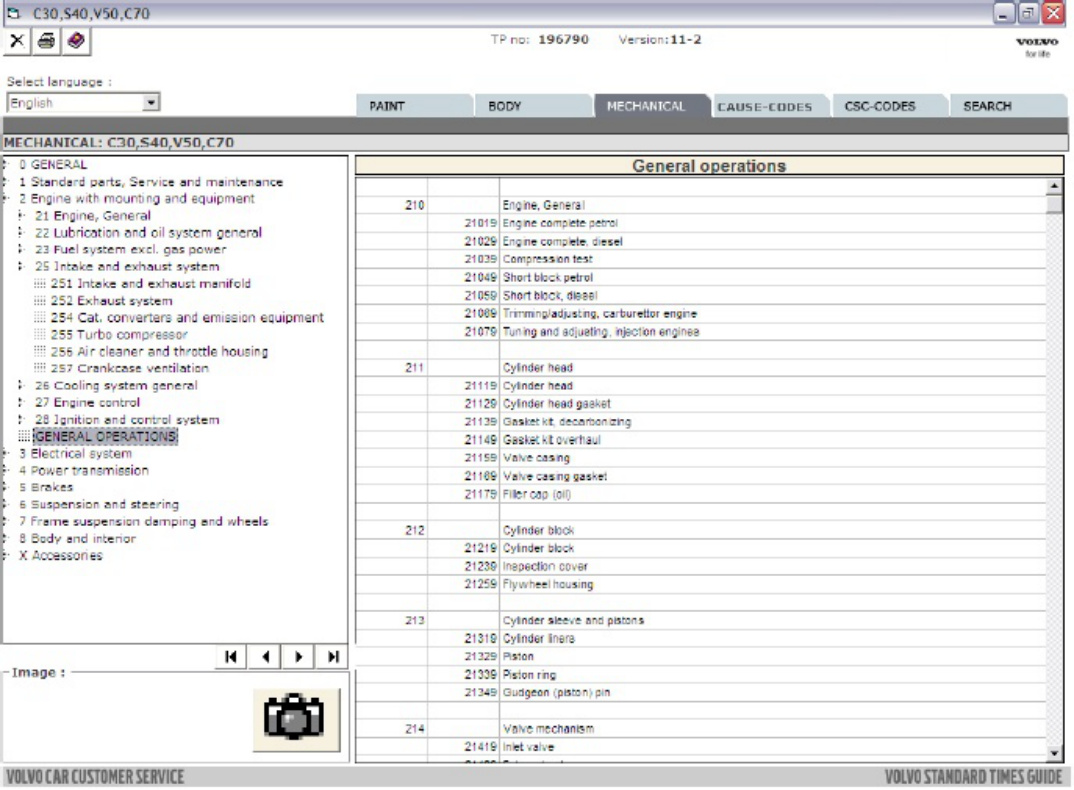Viewport: 1074px width, 790px height.
Task: Open the SEARCH tab
Action: [x=1007, y=106]
